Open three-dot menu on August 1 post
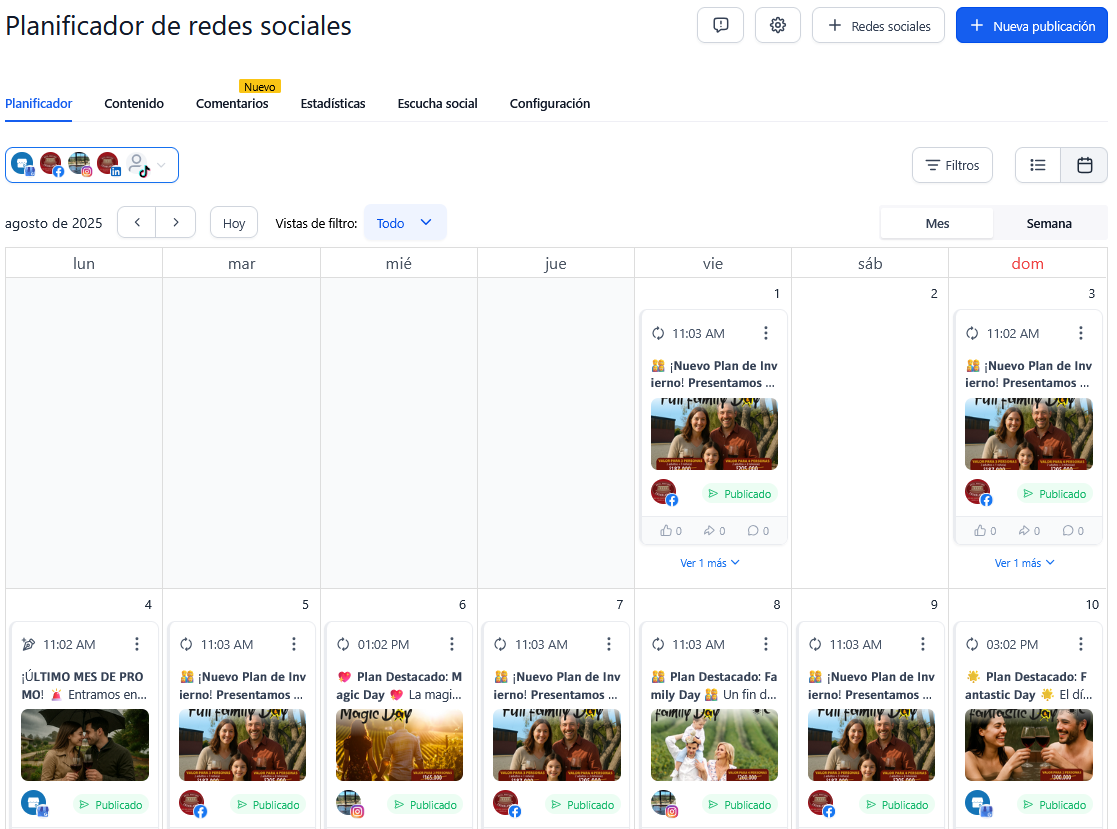Screen dimensions: 1117x829 (766, 333)
